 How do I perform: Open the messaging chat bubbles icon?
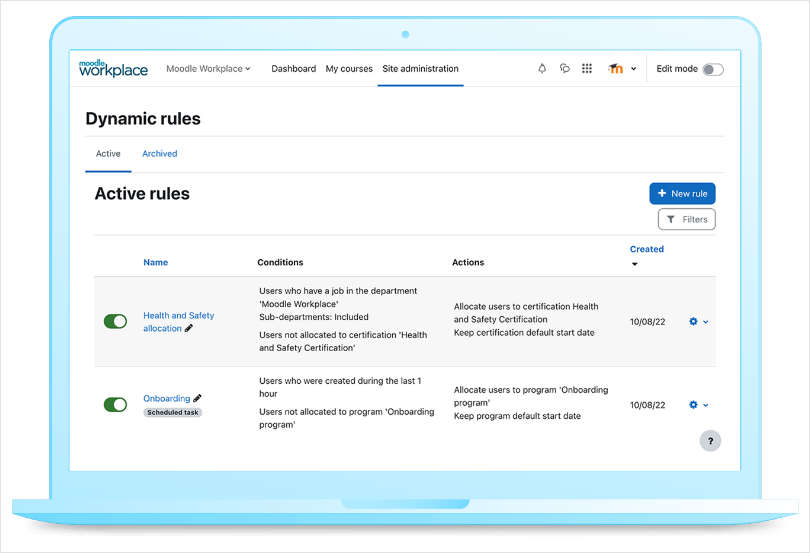(x=565, y=68)
